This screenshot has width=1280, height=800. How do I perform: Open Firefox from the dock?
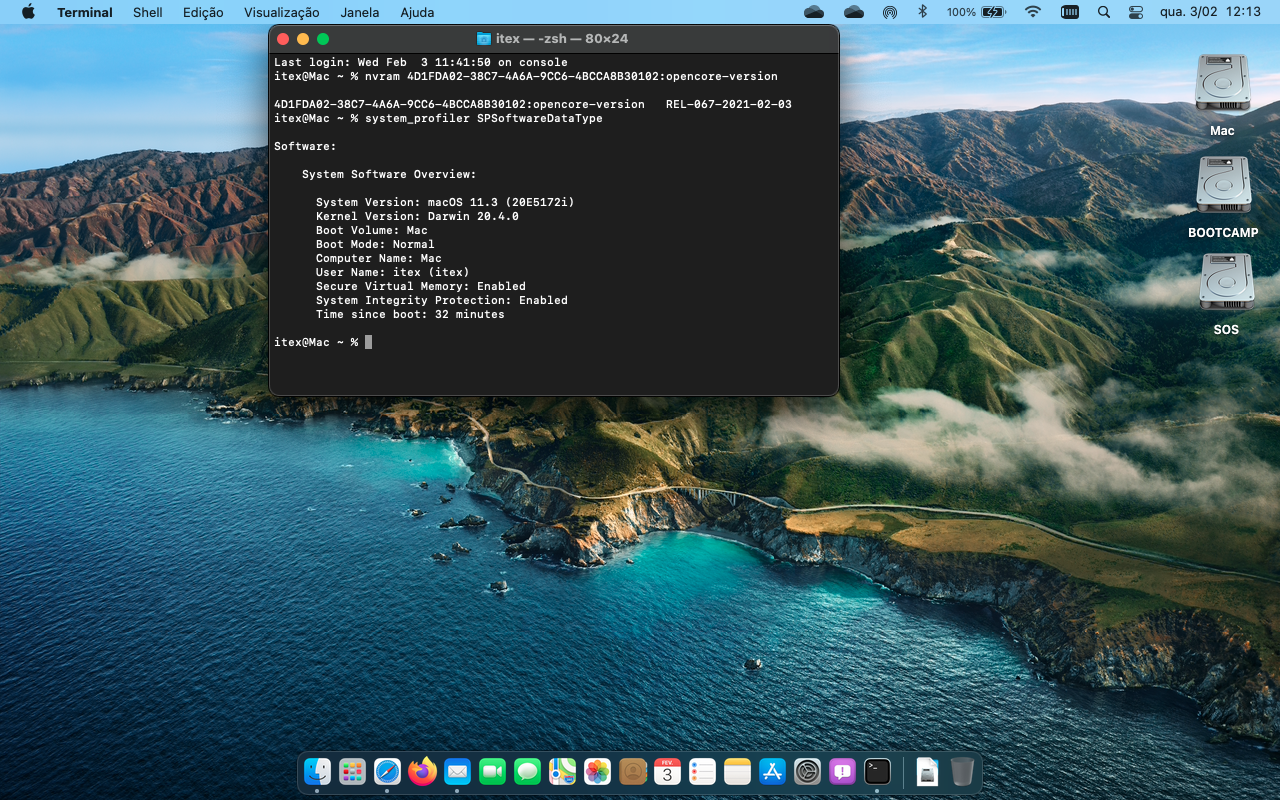422,771
